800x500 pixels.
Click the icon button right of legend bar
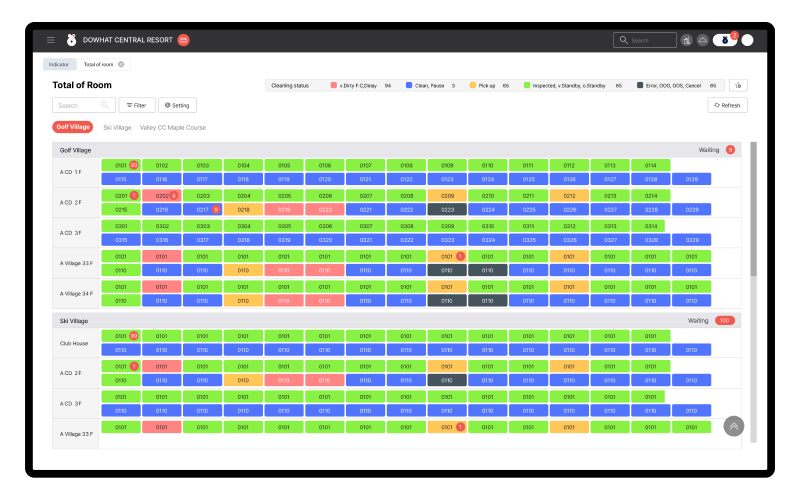pyautogui.click(x=738, y=85)
